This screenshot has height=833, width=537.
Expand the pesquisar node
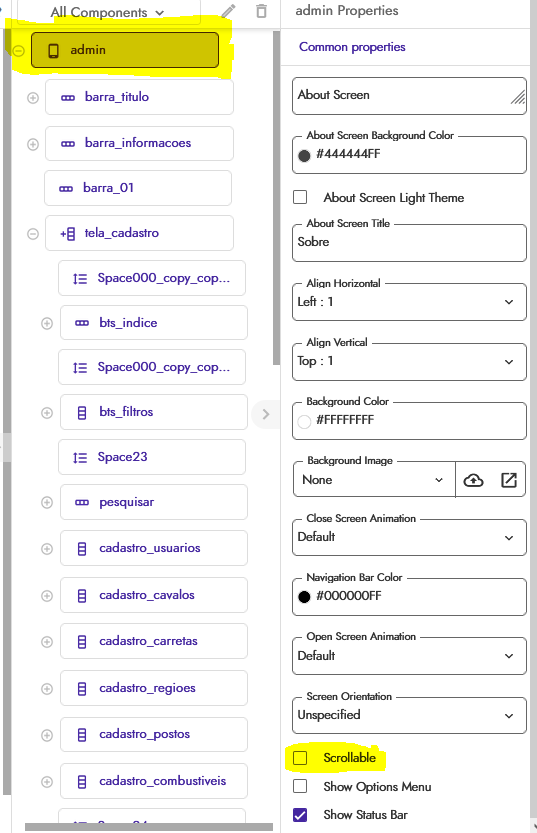[x=47, y=503]
